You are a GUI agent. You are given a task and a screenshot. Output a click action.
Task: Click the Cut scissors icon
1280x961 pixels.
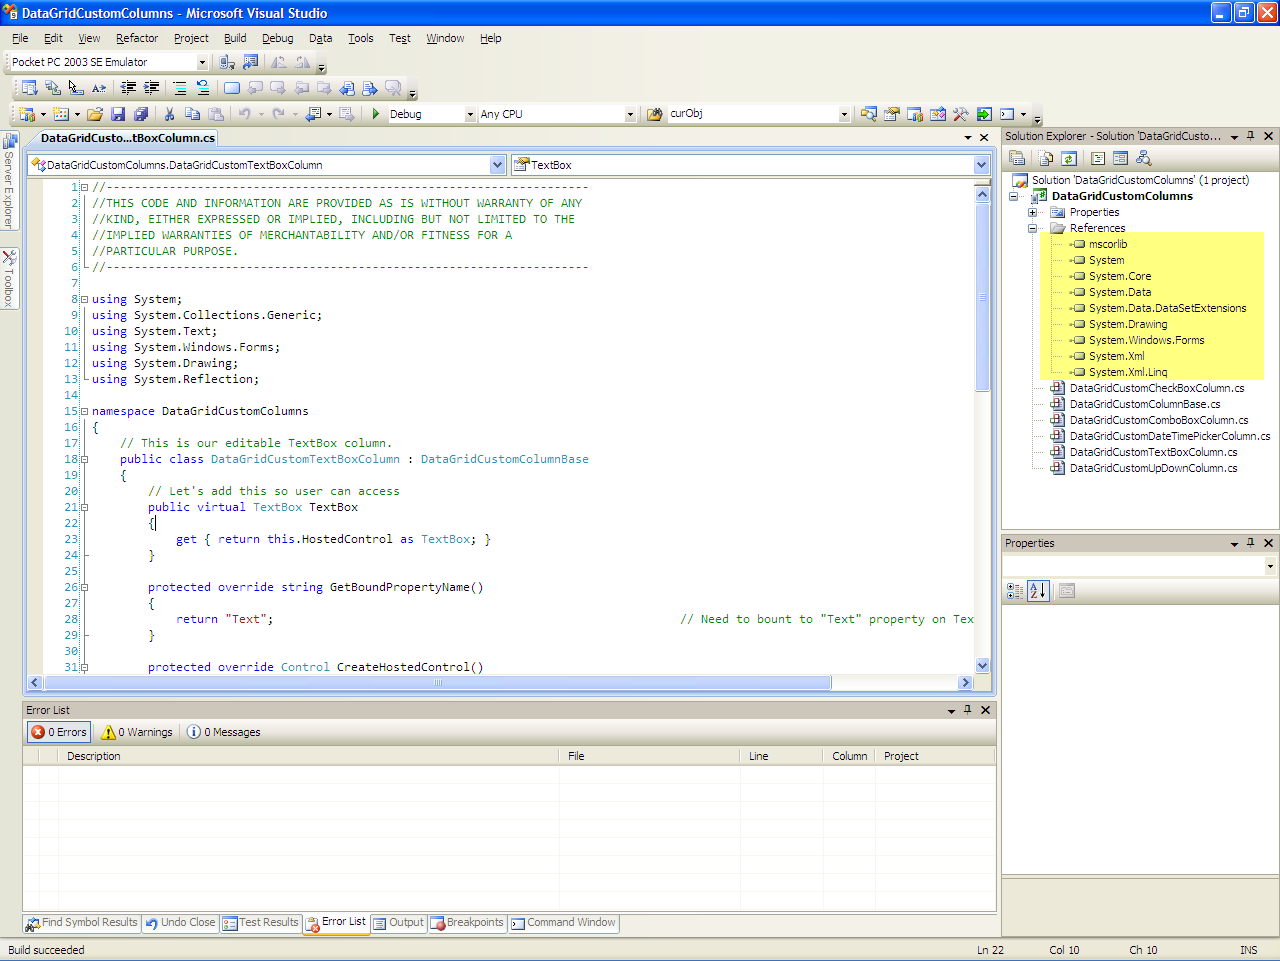(x=169, y=114)
